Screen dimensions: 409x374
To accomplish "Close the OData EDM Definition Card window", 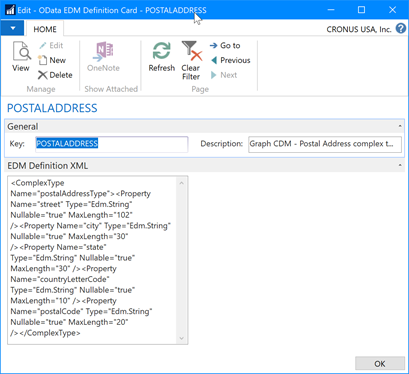I will click(x=392, y=10).
